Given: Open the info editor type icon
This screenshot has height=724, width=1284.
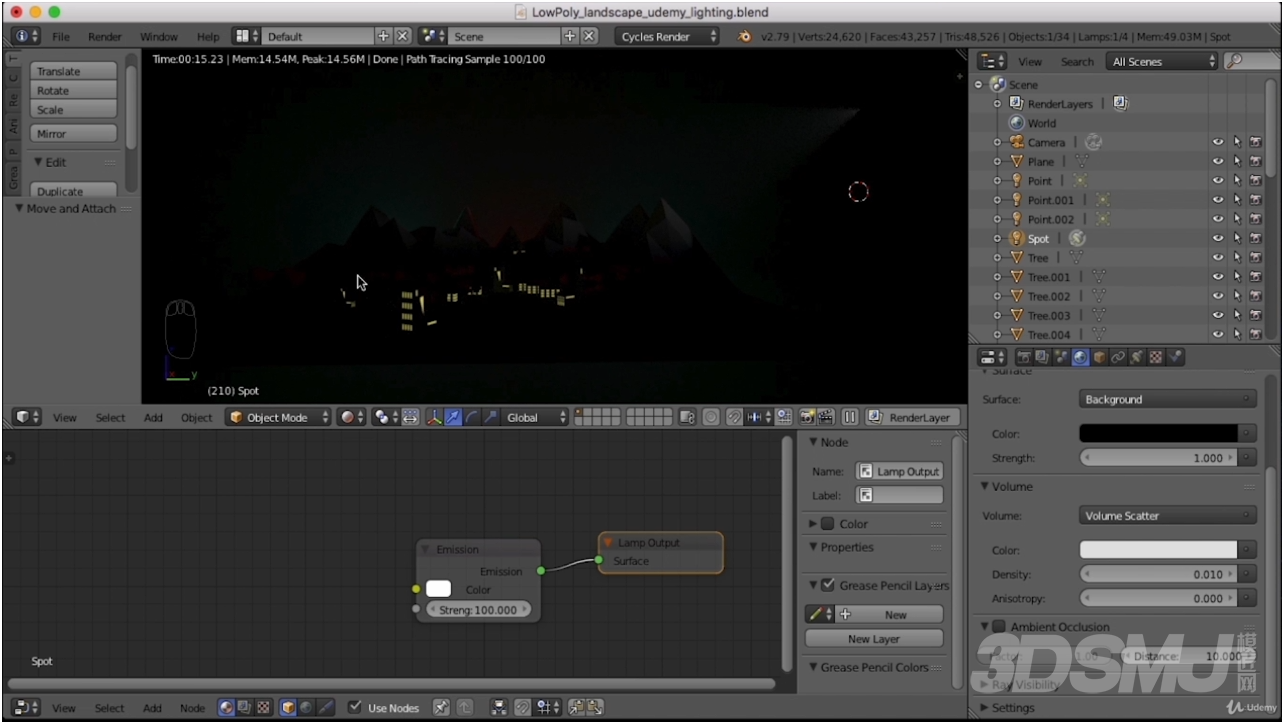Looking at the screenshot, I should (26, 36).
